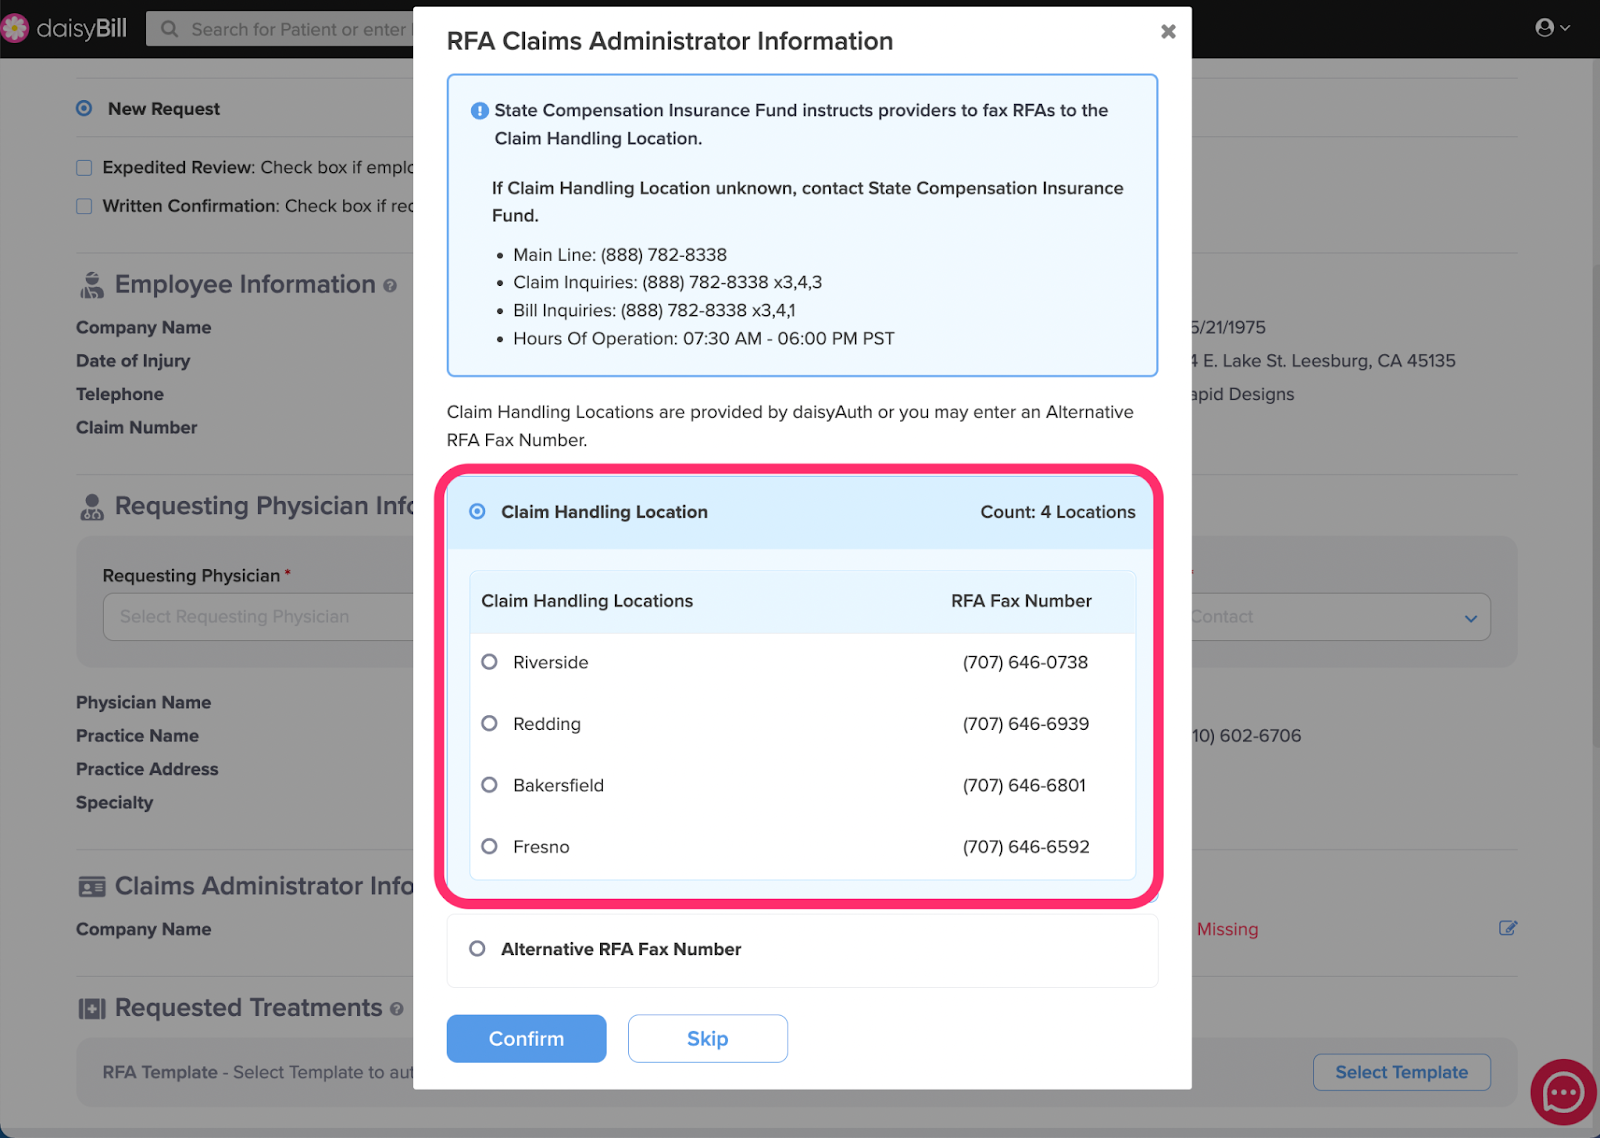Open Requested Treatments help icon

(x=397, y=1009)
